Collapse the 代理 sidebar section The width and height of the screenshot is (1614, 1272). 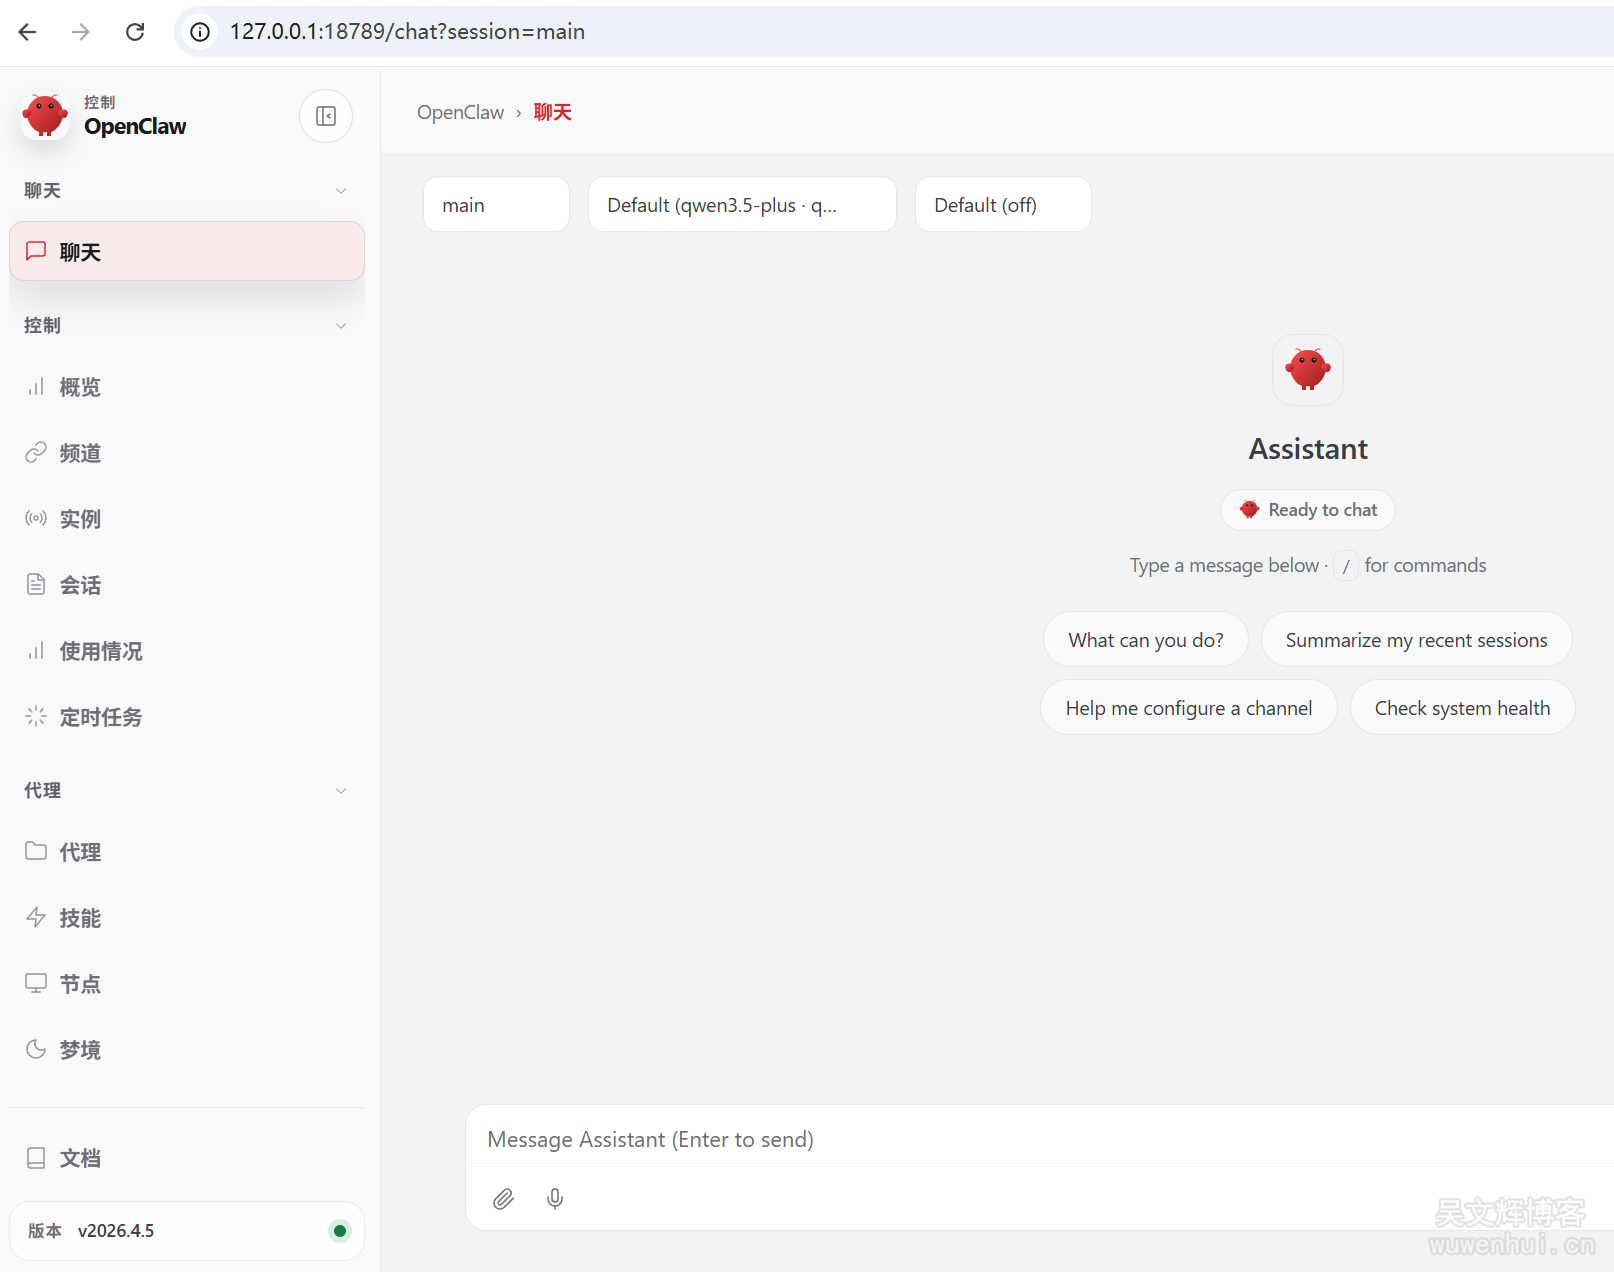click(341, 791)
